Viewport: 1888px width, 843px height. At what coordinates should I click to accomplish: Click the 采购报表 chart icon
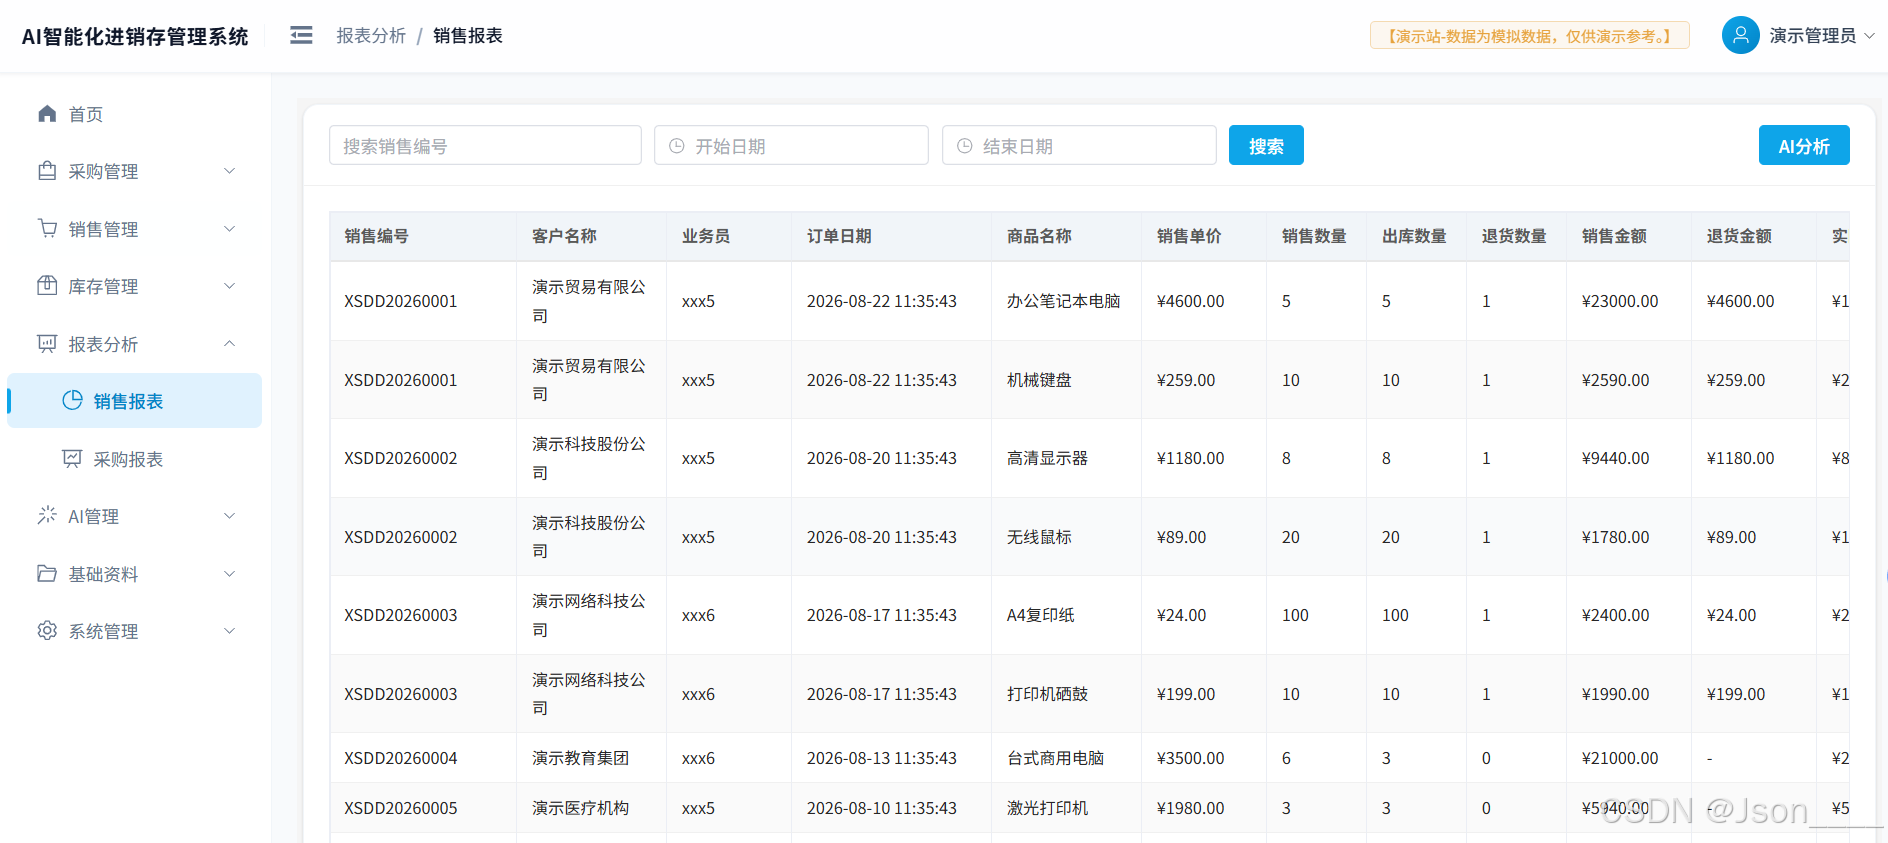tap(72, 459)
